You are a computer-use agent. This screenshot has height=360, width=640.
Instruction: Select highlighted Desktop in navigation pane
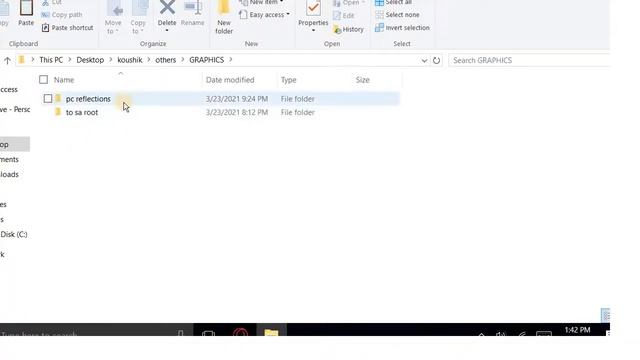point(15,144)
